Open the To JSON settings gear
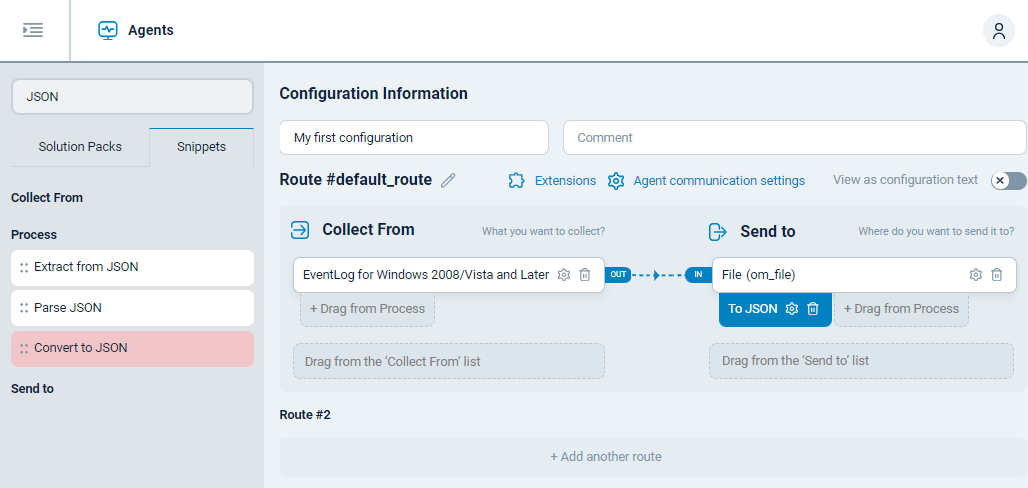The height and width of the screenshot is (488, 1028). [x=792, y=309]
